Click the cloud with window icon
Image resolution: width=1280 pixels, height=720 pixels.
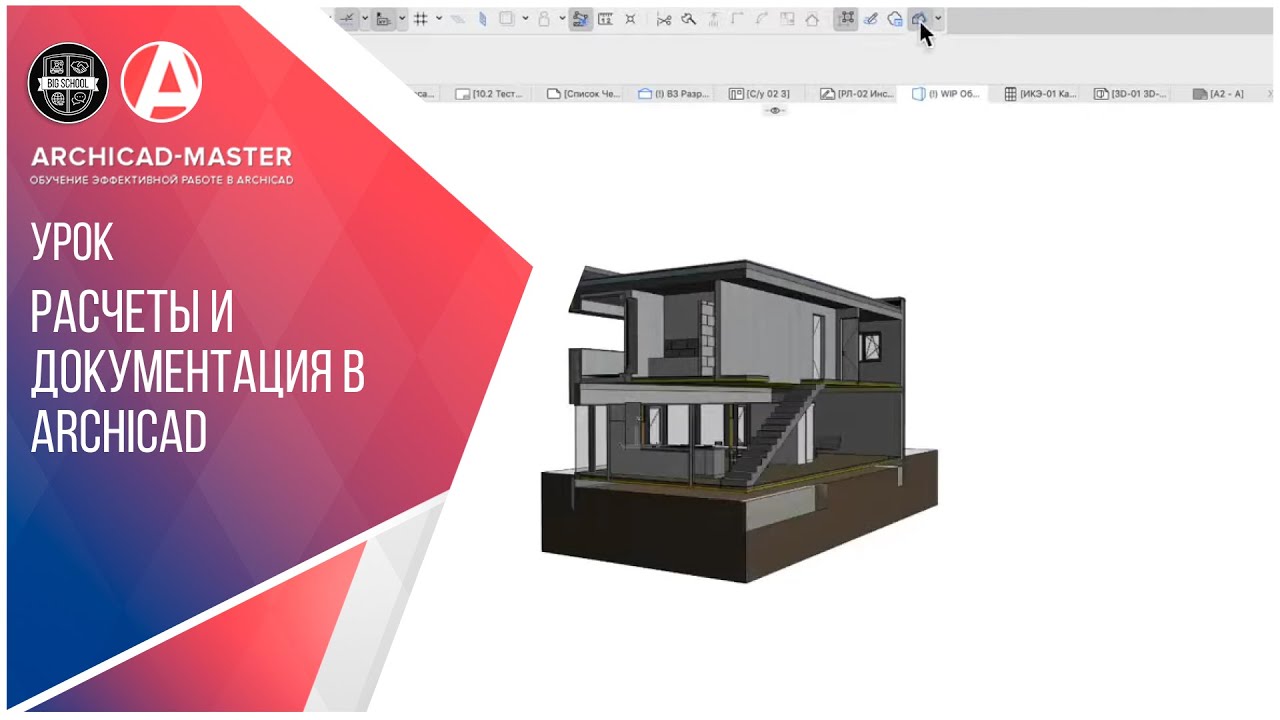[x=895, y=19]
